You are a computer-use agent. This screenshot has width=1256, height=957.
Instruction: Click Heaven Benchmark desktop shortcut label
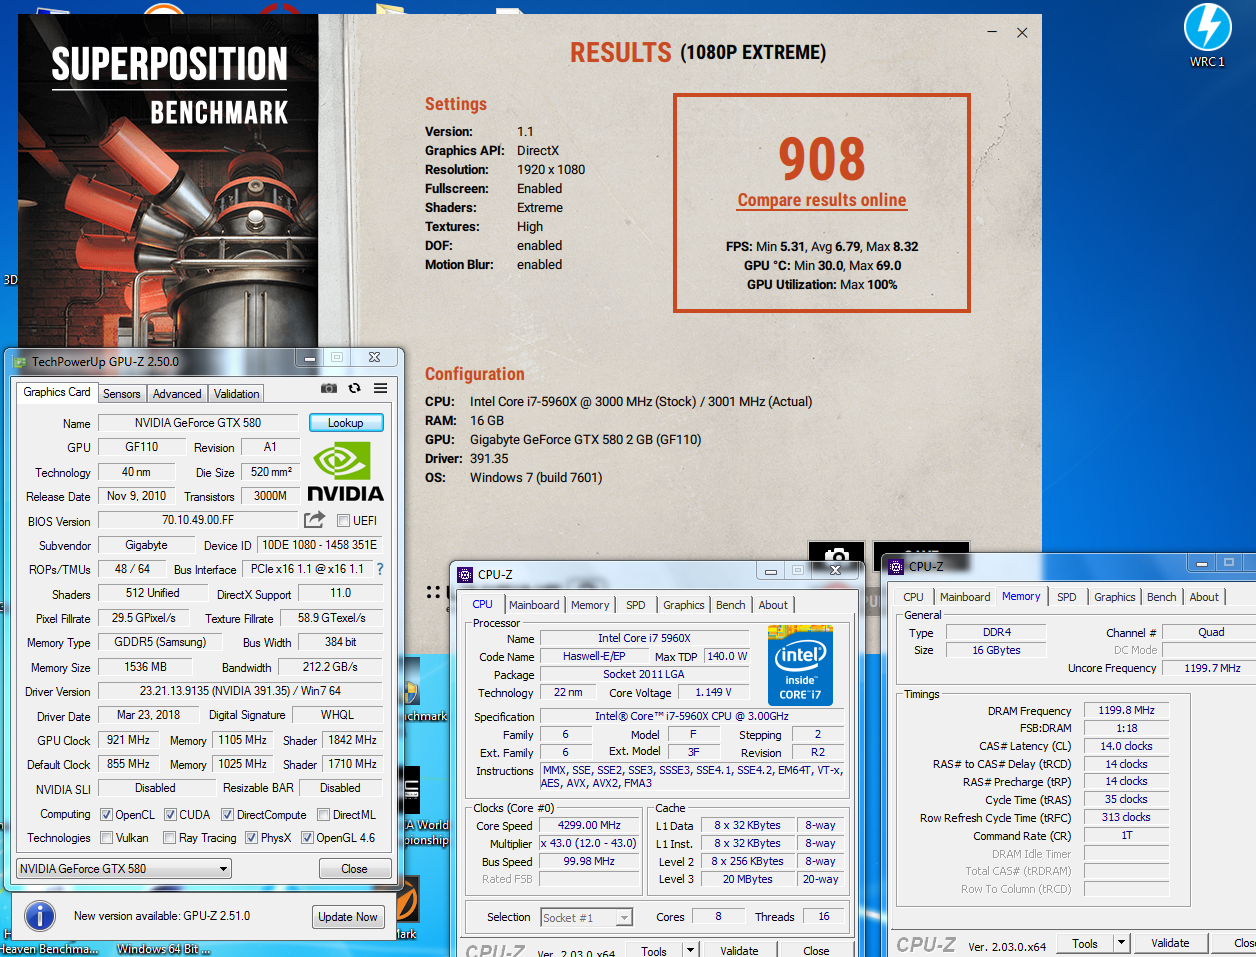coord(49,948)
